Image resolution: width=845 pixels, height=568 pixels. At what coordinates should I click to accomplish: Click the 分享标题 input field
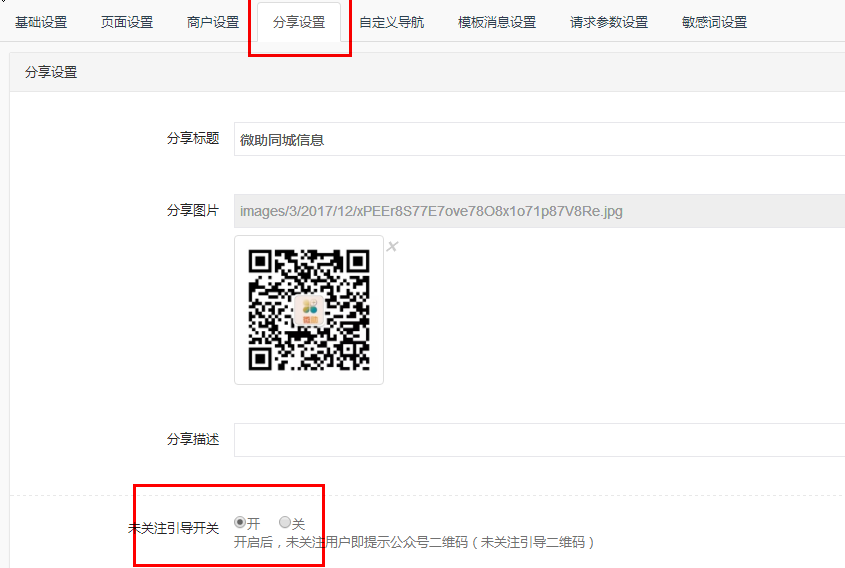tap(539, 139)
